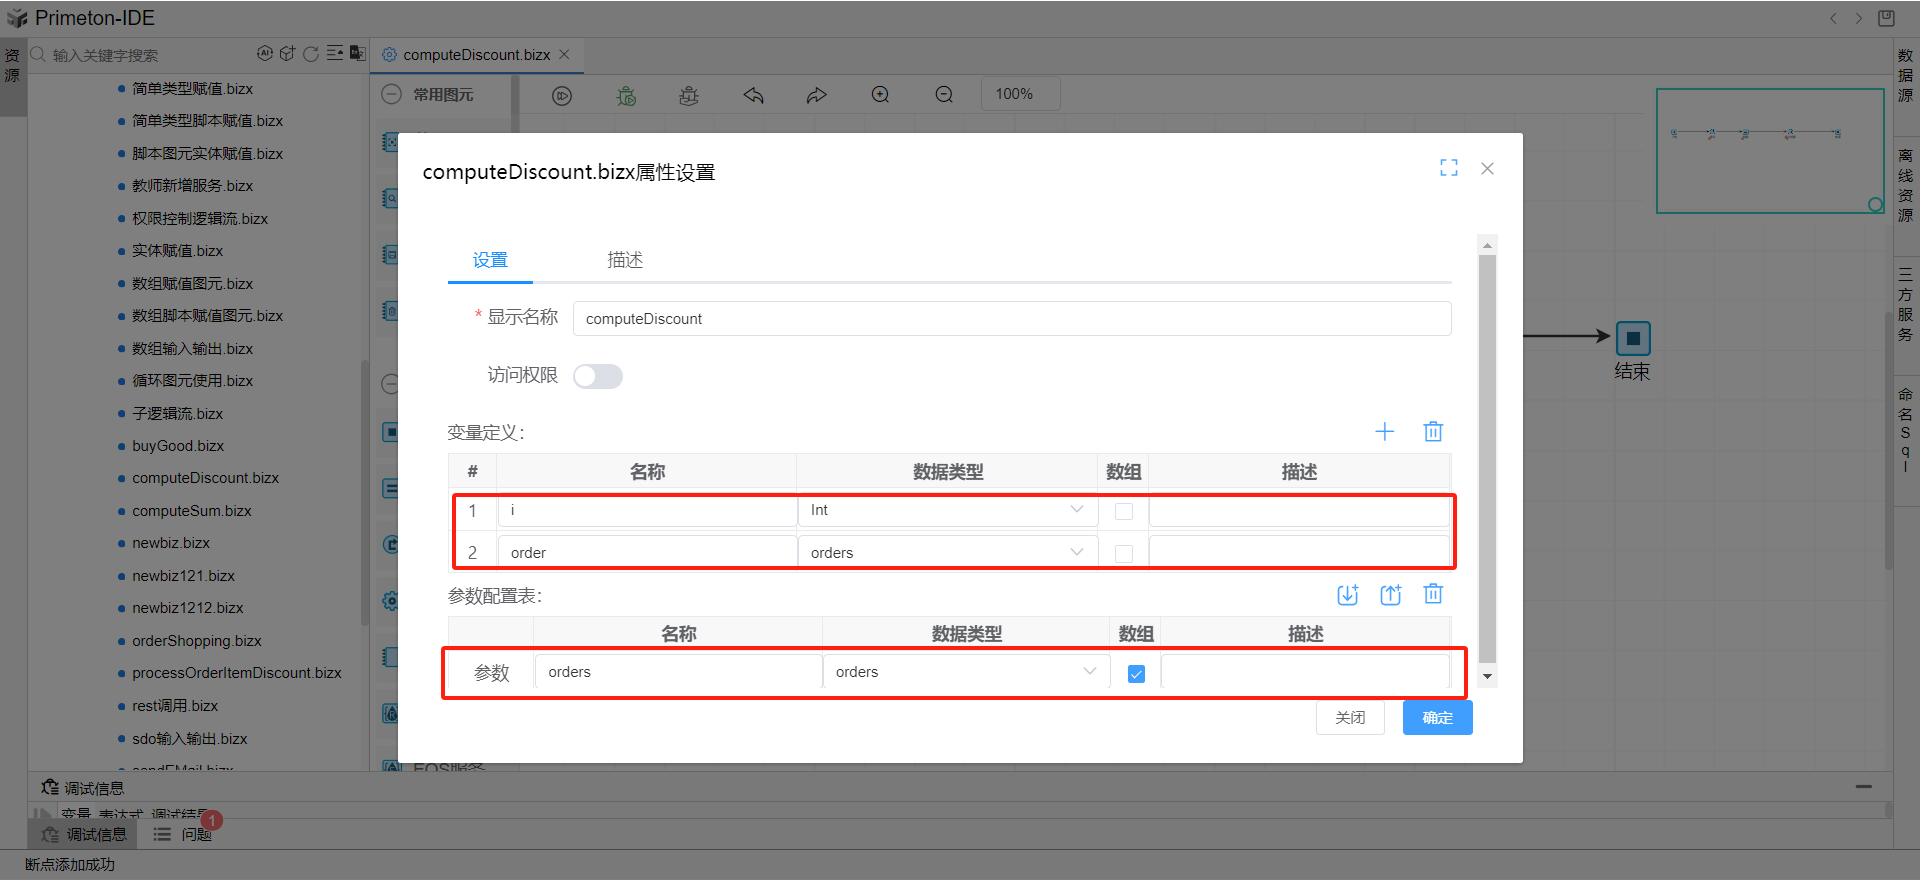Click the undo arrow in editor toolbar
1920x880 pixels.
754,95
